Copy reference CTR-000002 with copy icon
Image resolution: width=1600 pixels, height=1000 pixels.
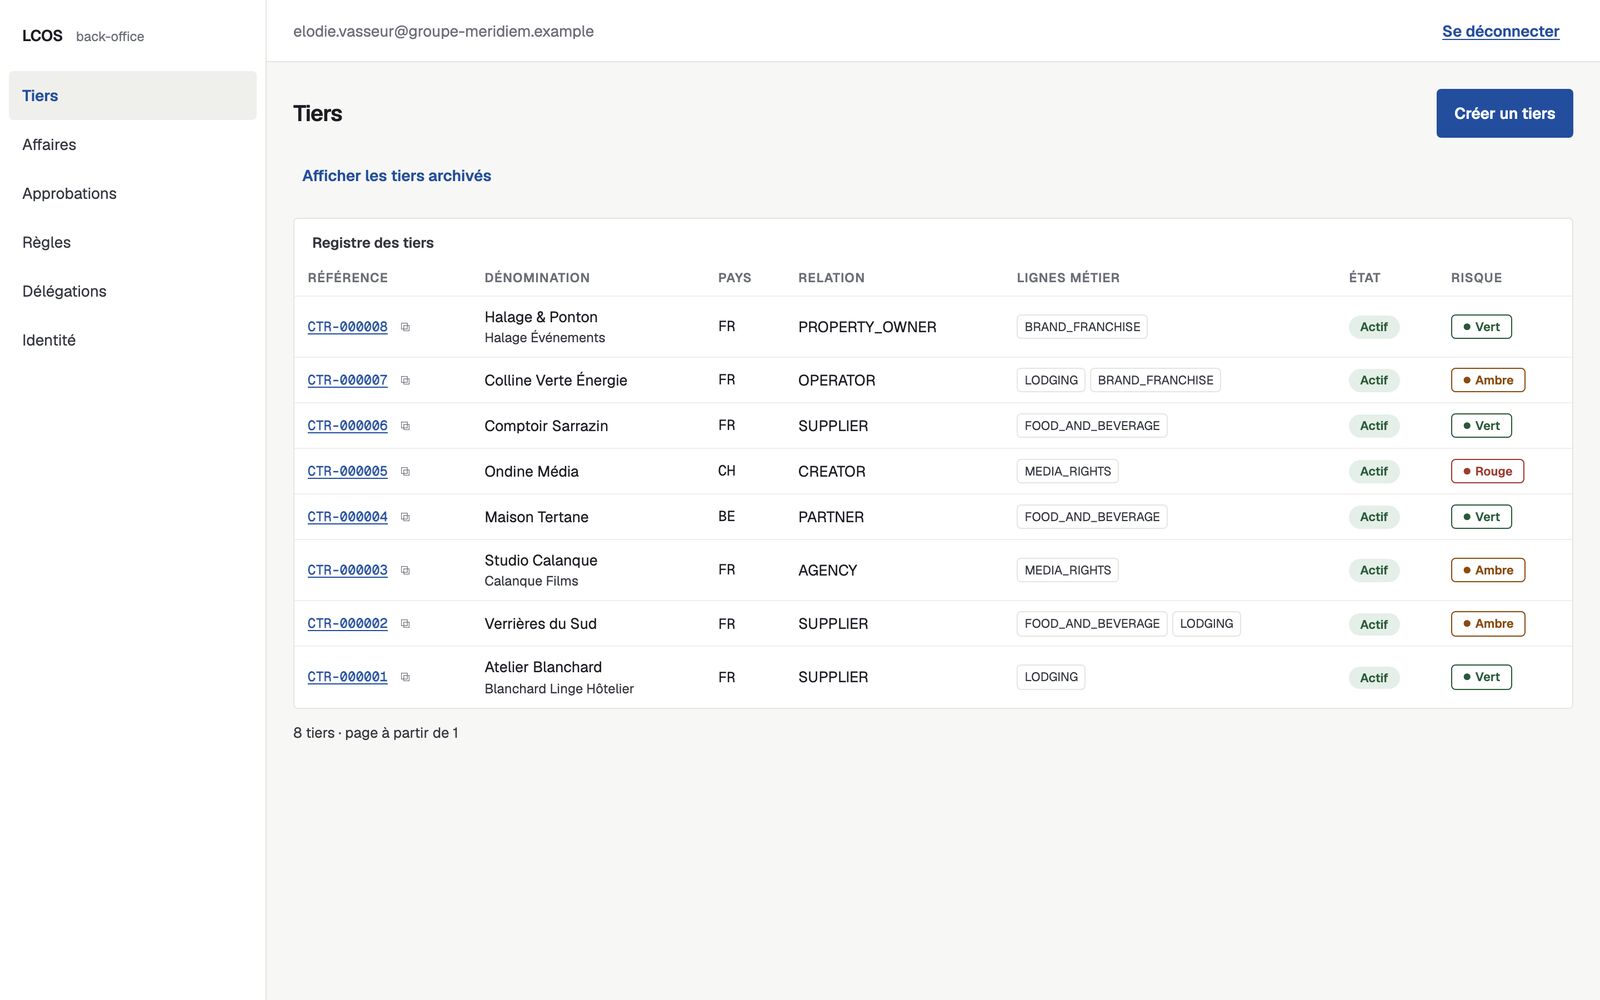(x=405, y=624)
